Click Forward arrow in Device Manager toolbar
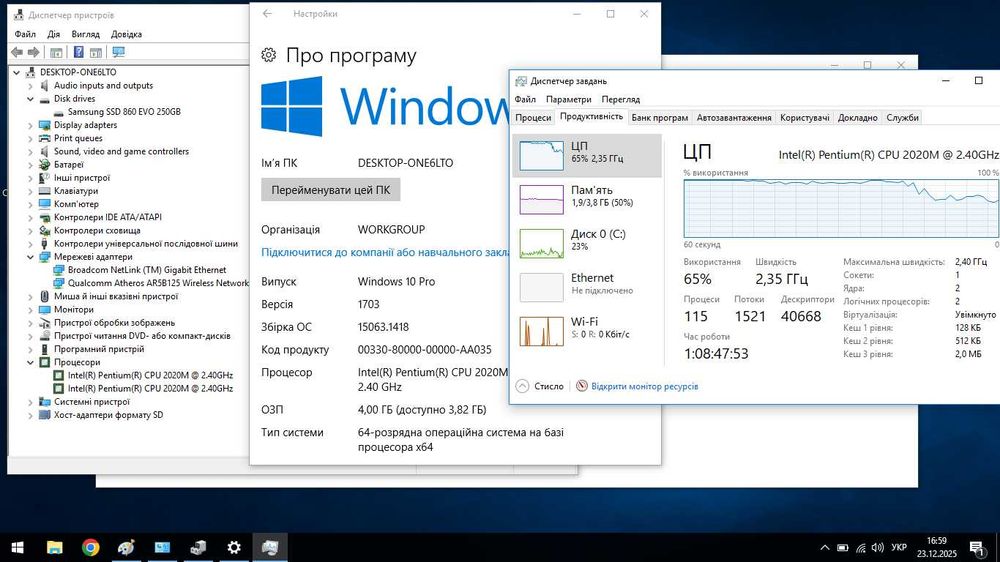This screenshot has width=1000, height=562. pos(34,52)
